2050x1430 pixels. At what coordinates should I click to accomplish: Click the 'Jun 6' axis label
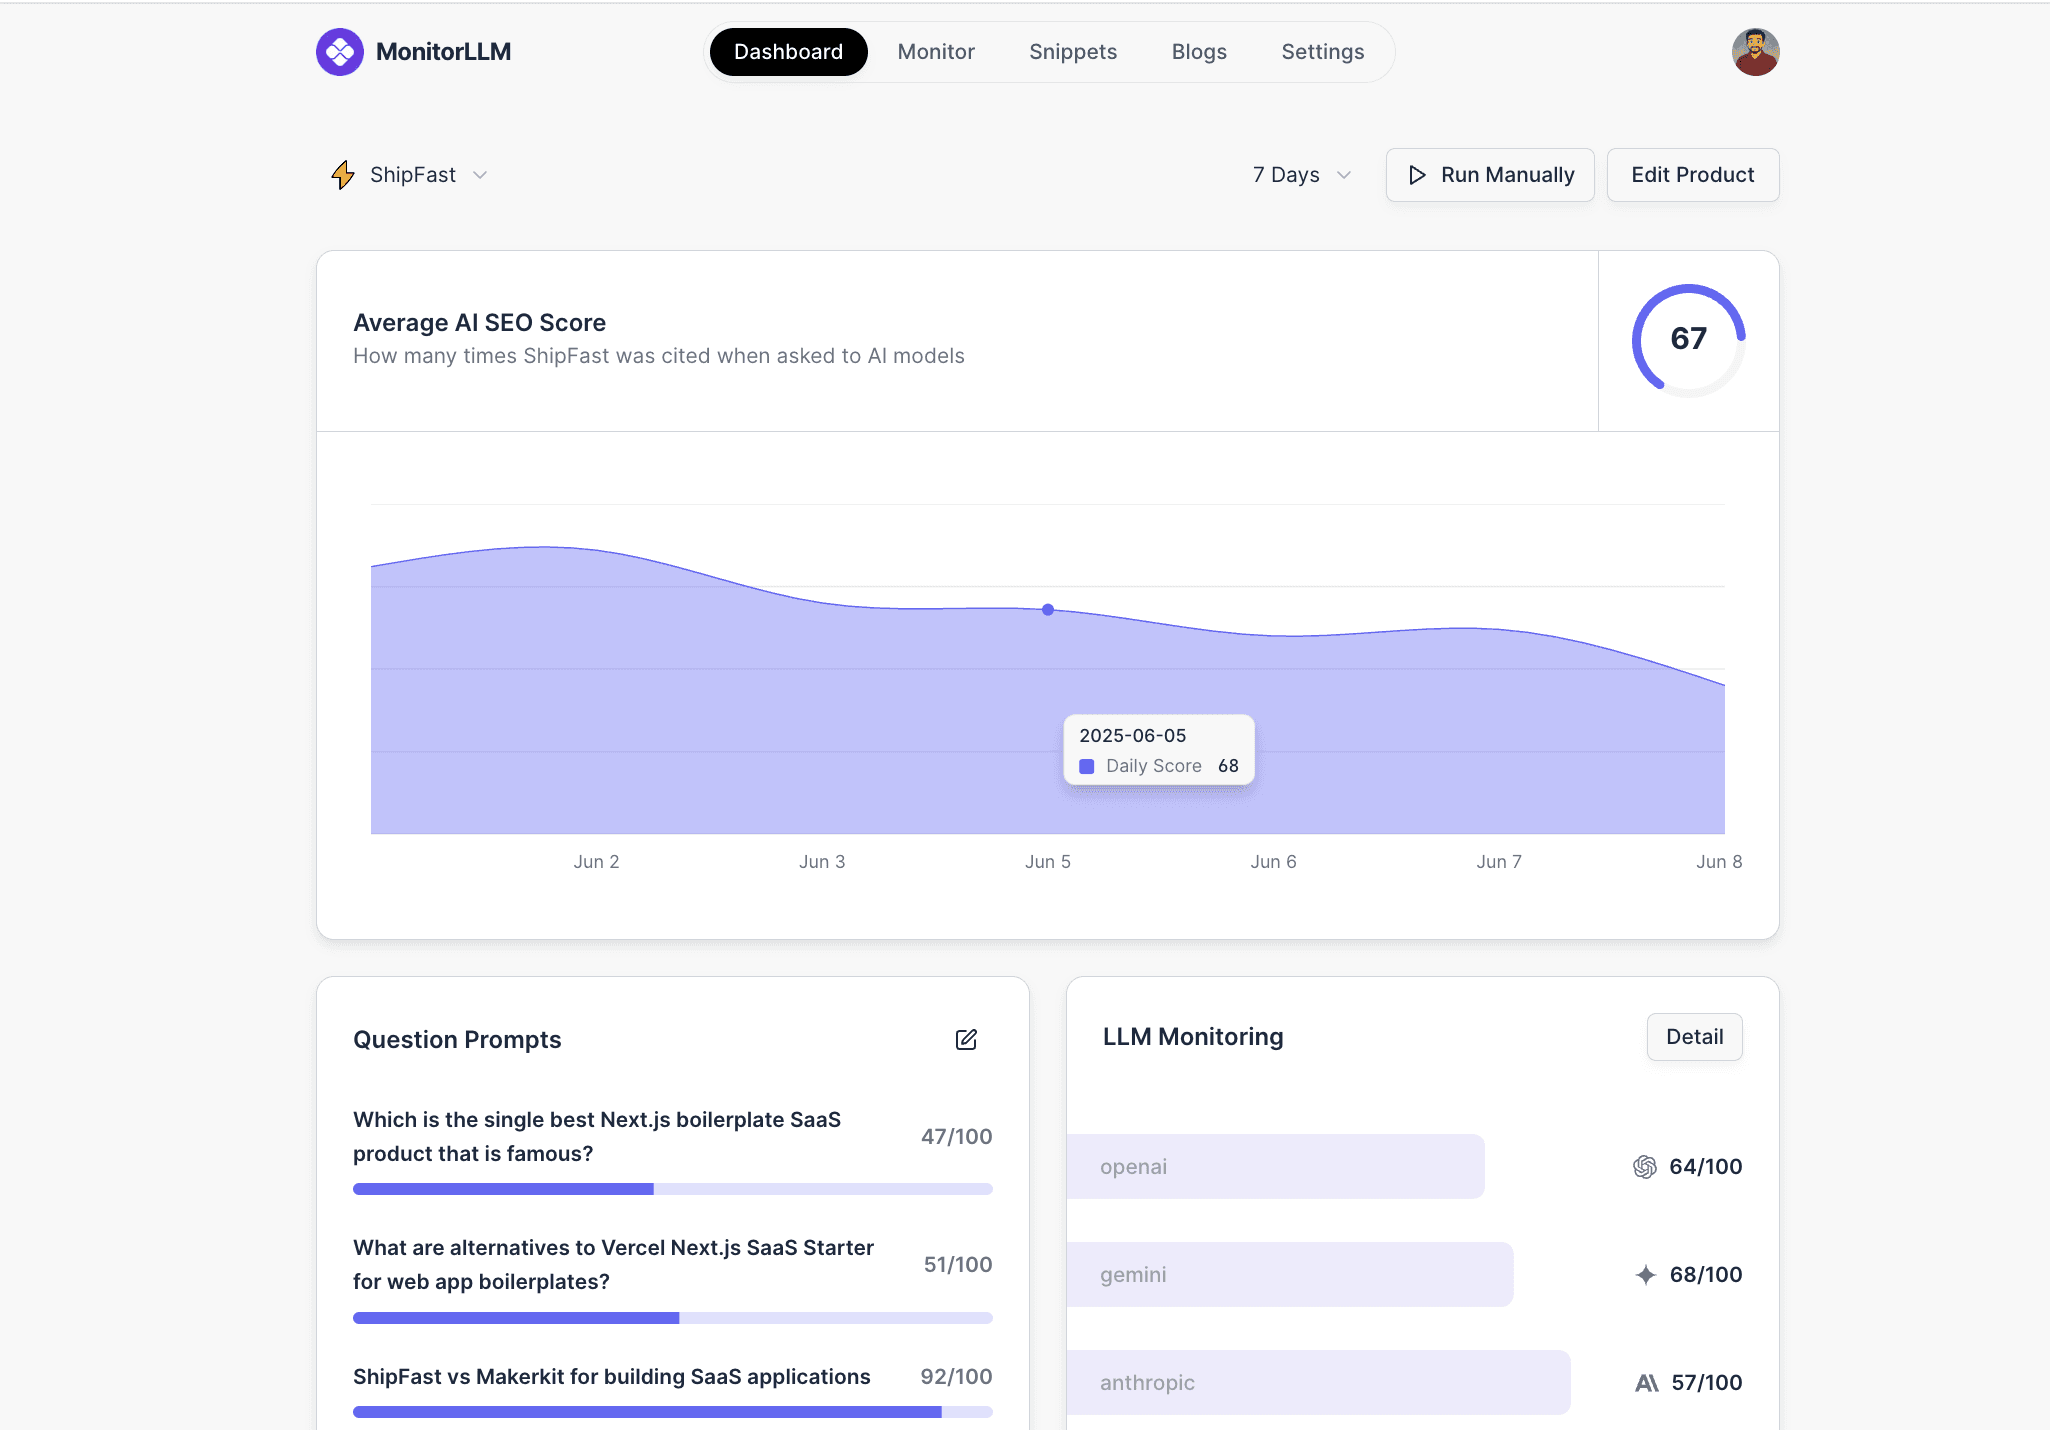(x=1273, y=862)
